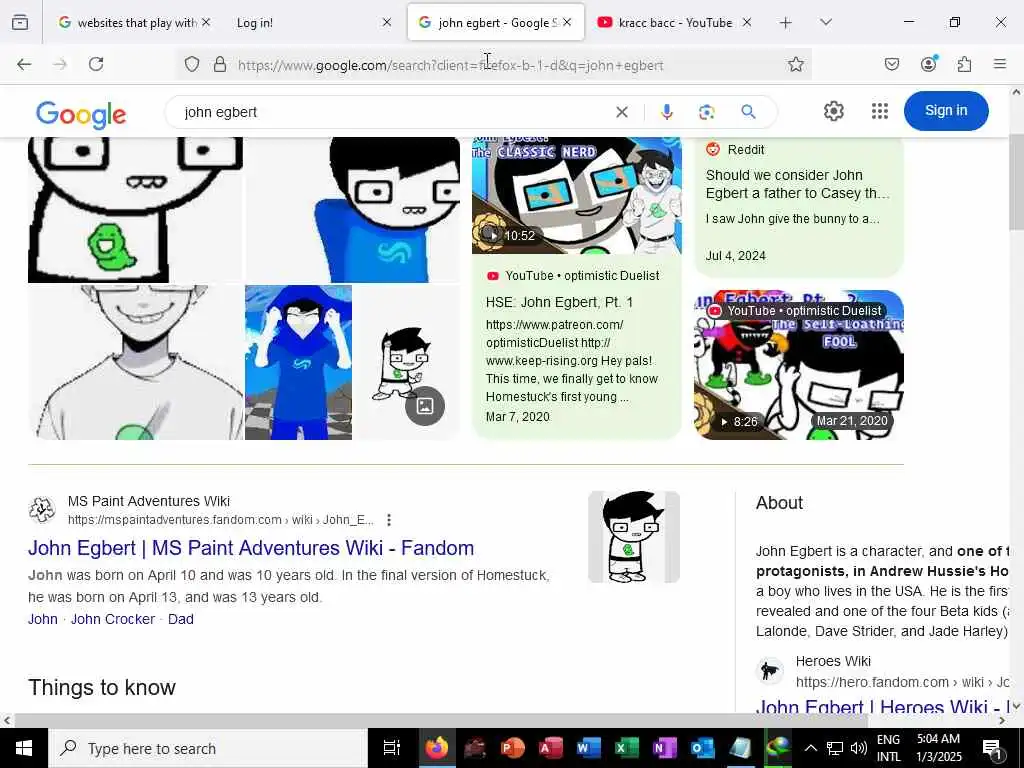Image resolution: width=1024 pixels, height=768 pixels.
Task: Open more options for MS Paint Adventures result
Action: click(x=389, y=520)
